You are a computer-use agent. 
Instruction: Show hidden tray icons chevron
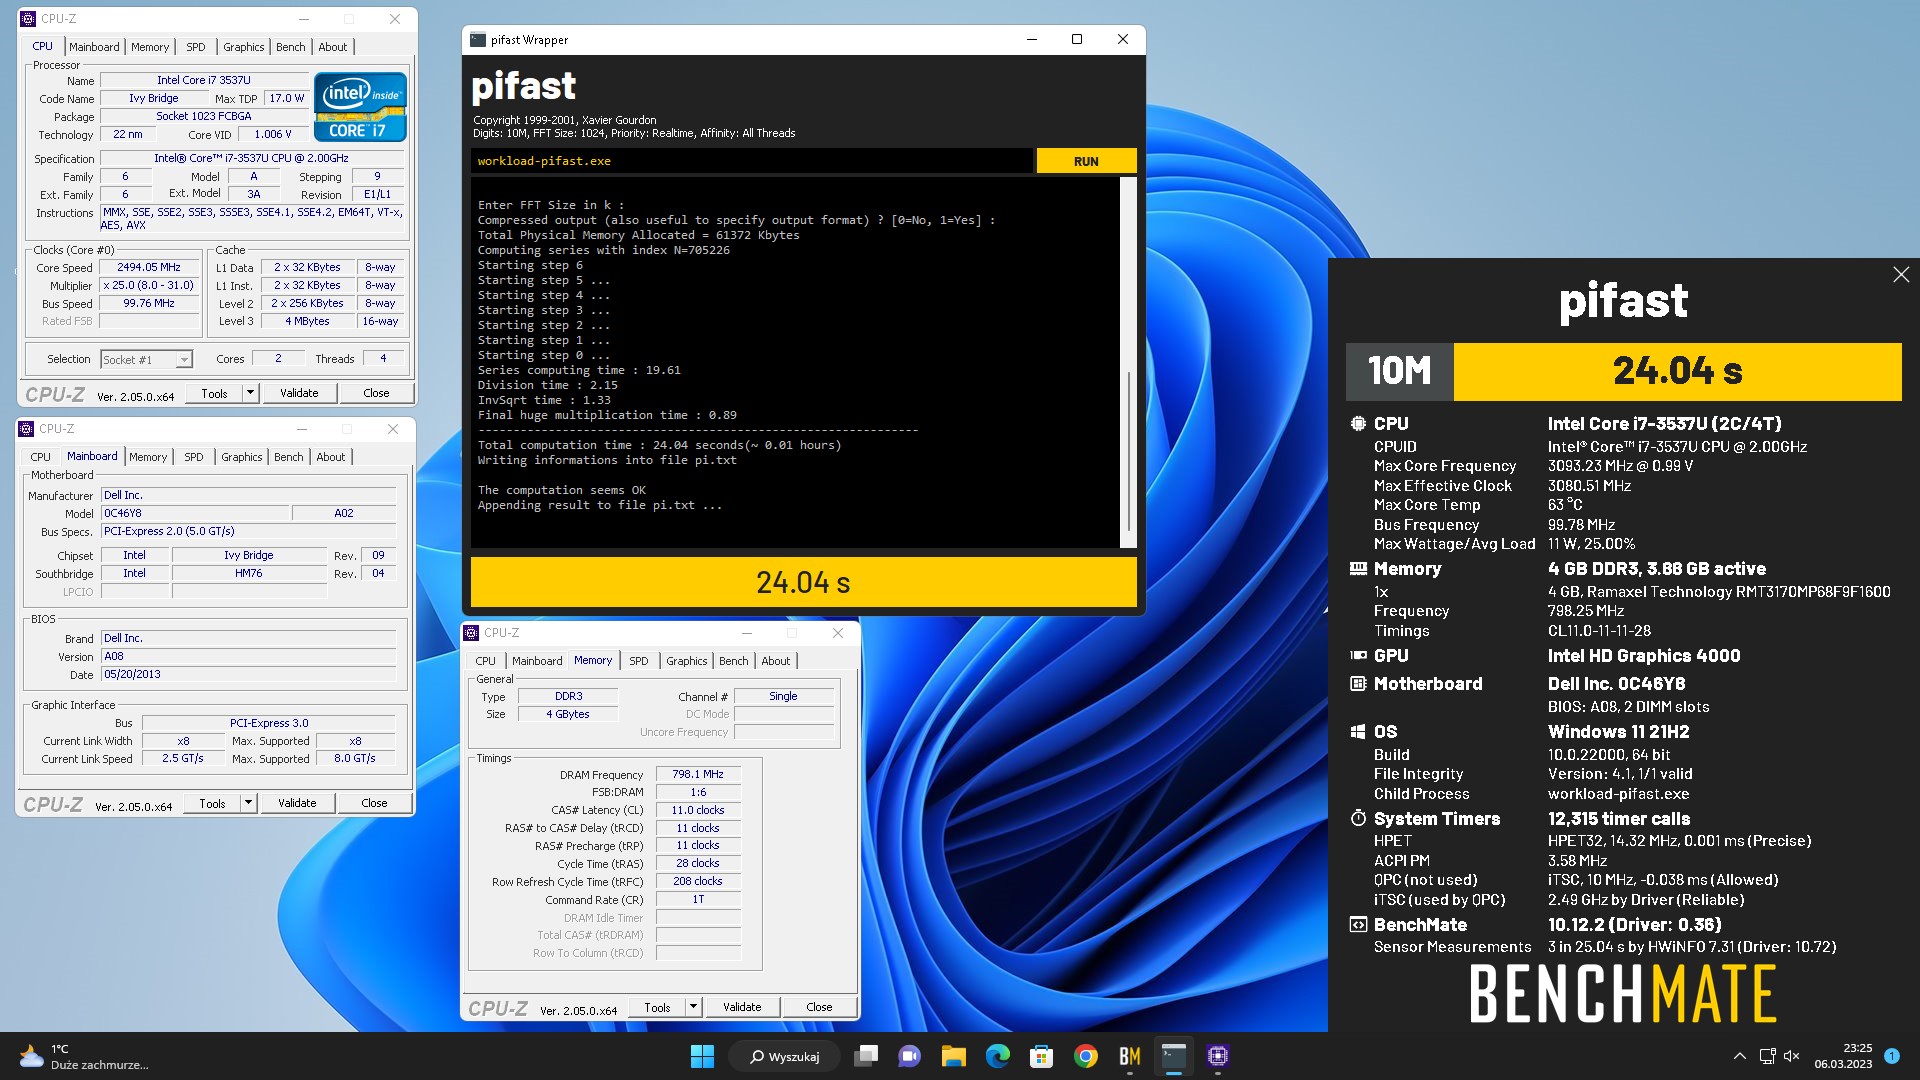(x=1739, y=1056)
